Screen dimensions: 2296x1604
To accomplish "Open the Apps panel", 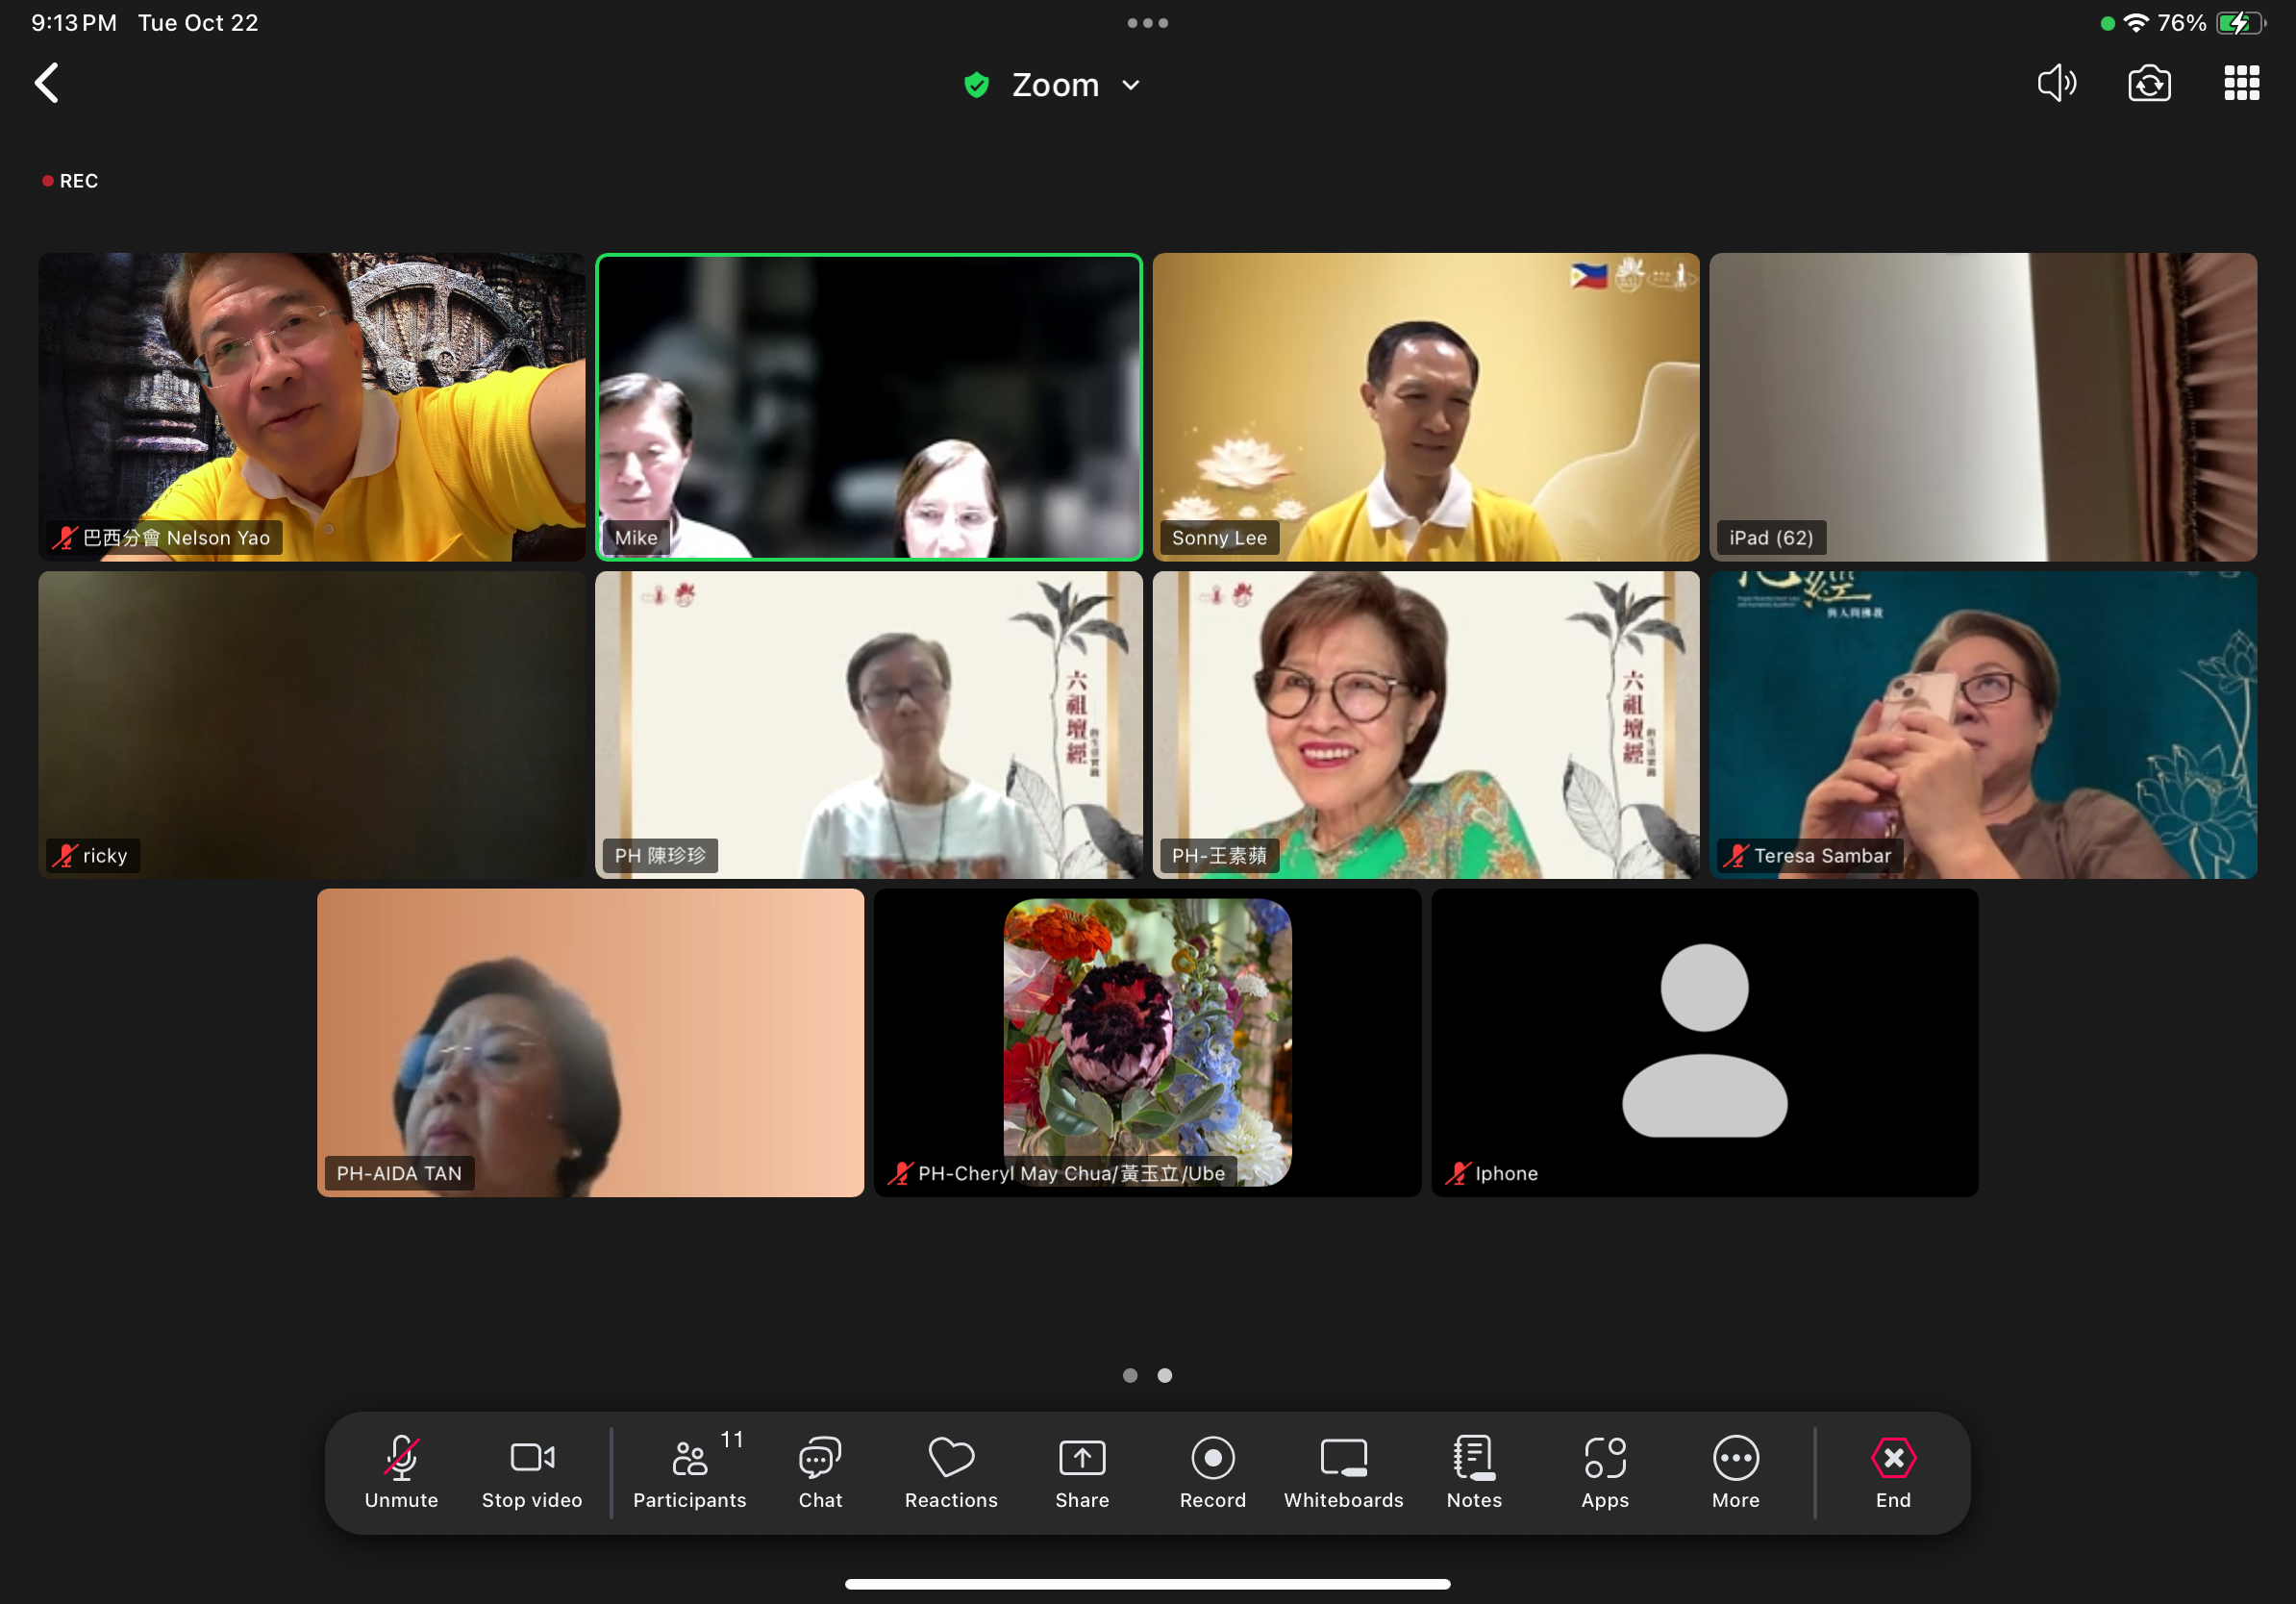I will [1604, 1471].
